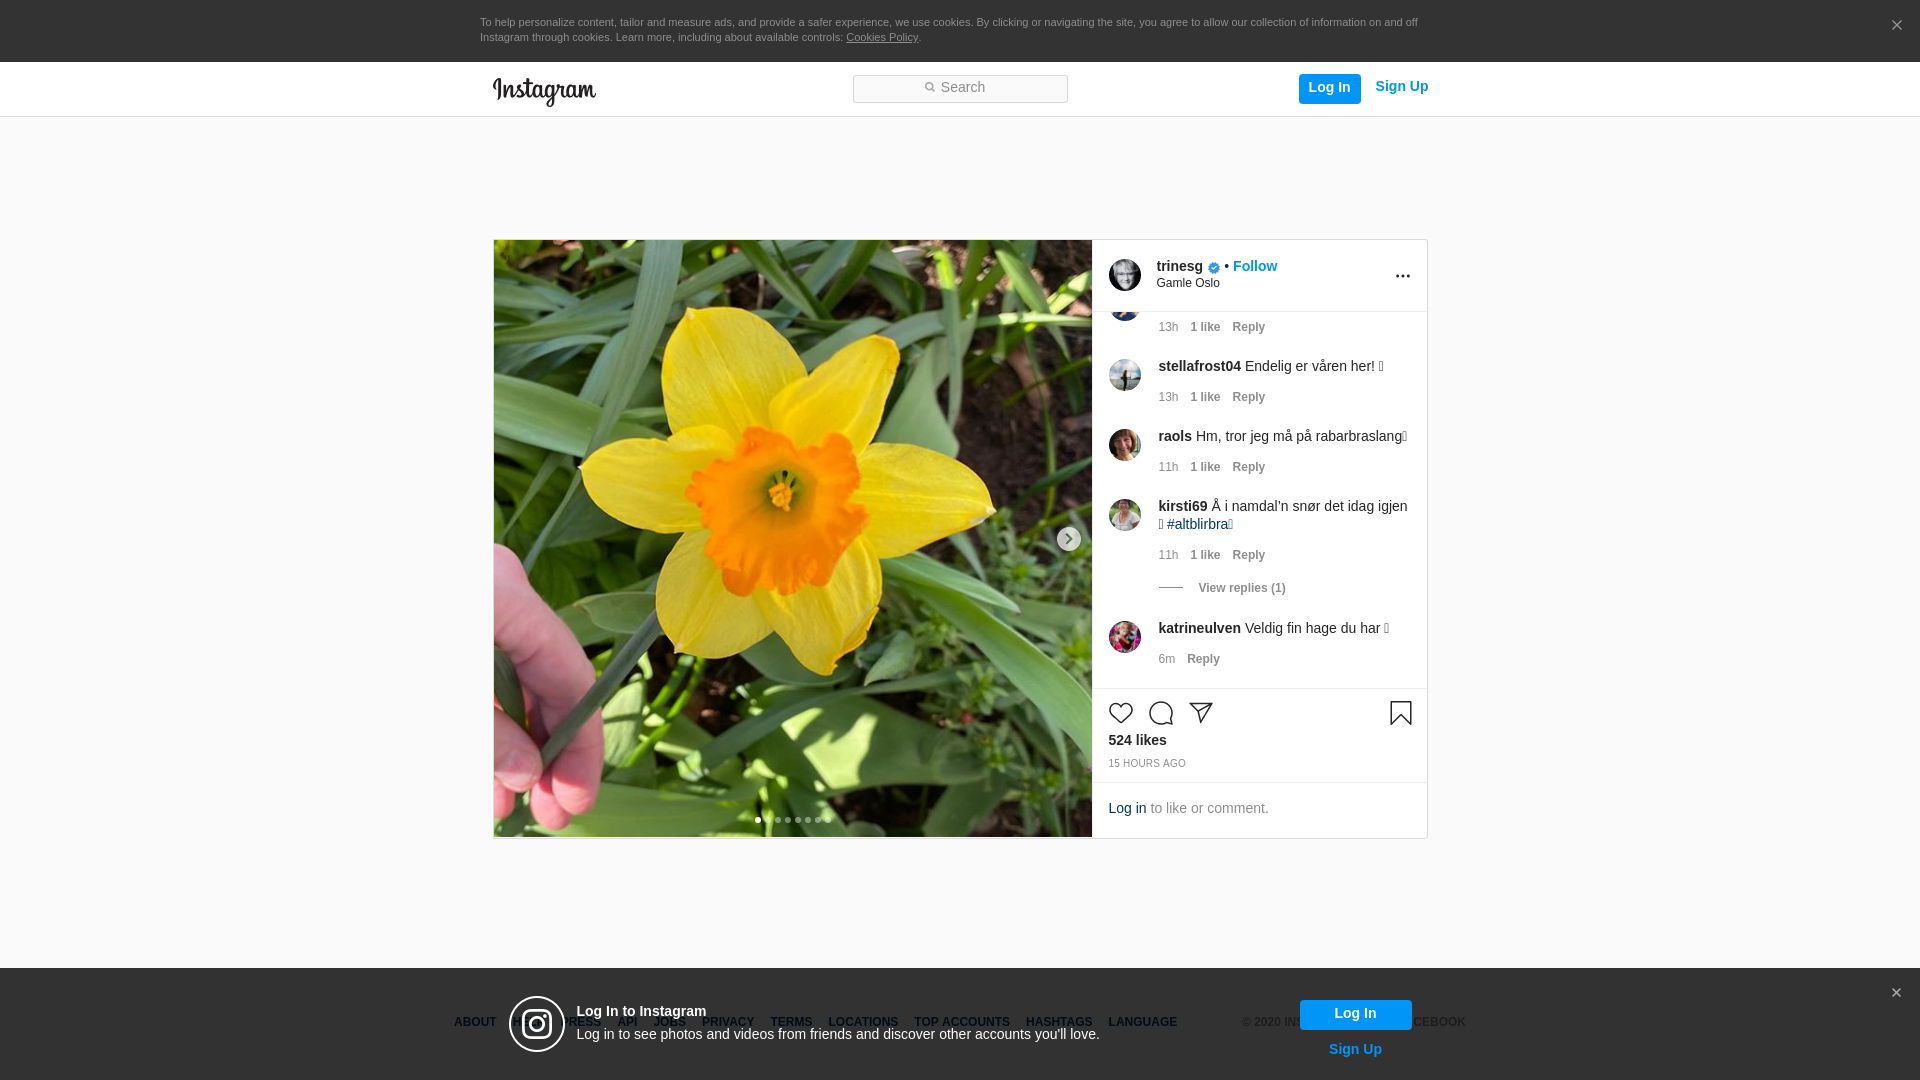Click the daffodil photo

coord(792,538)
